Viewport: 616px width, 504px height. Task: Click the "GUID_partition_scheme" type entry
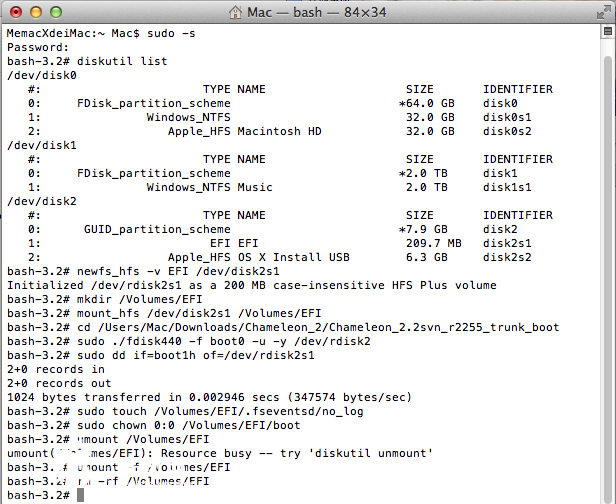pyautogui.click(x=157, y=229)
